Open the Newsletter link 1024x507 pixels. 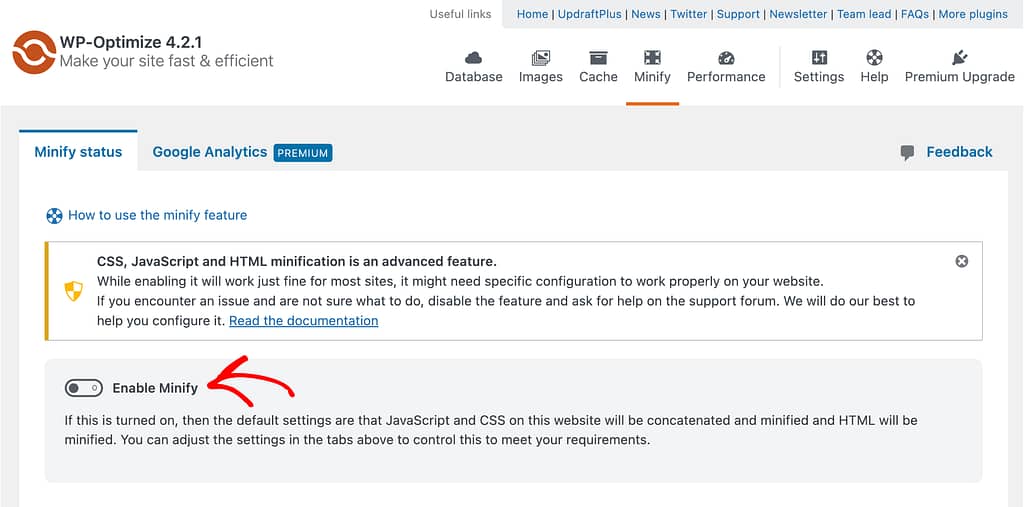click(x=798, y=14)
